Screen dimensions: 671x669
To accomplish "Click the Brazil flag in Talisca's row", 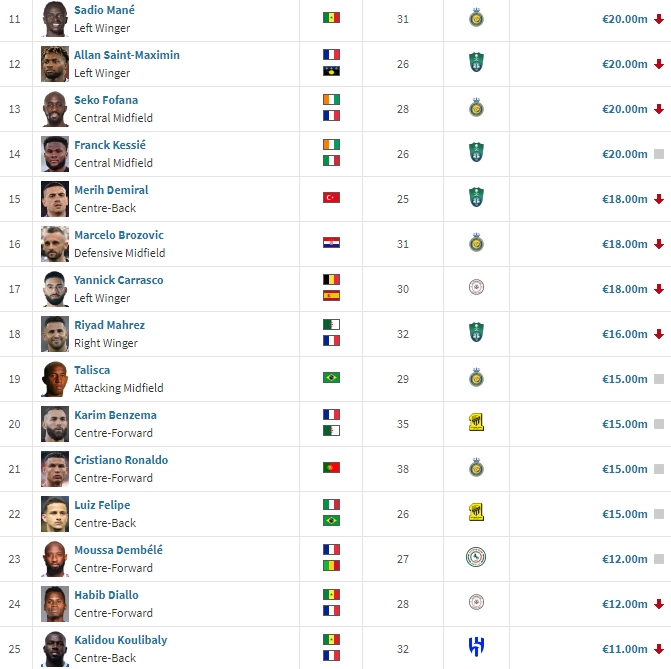I will click(x=331, y=377).
